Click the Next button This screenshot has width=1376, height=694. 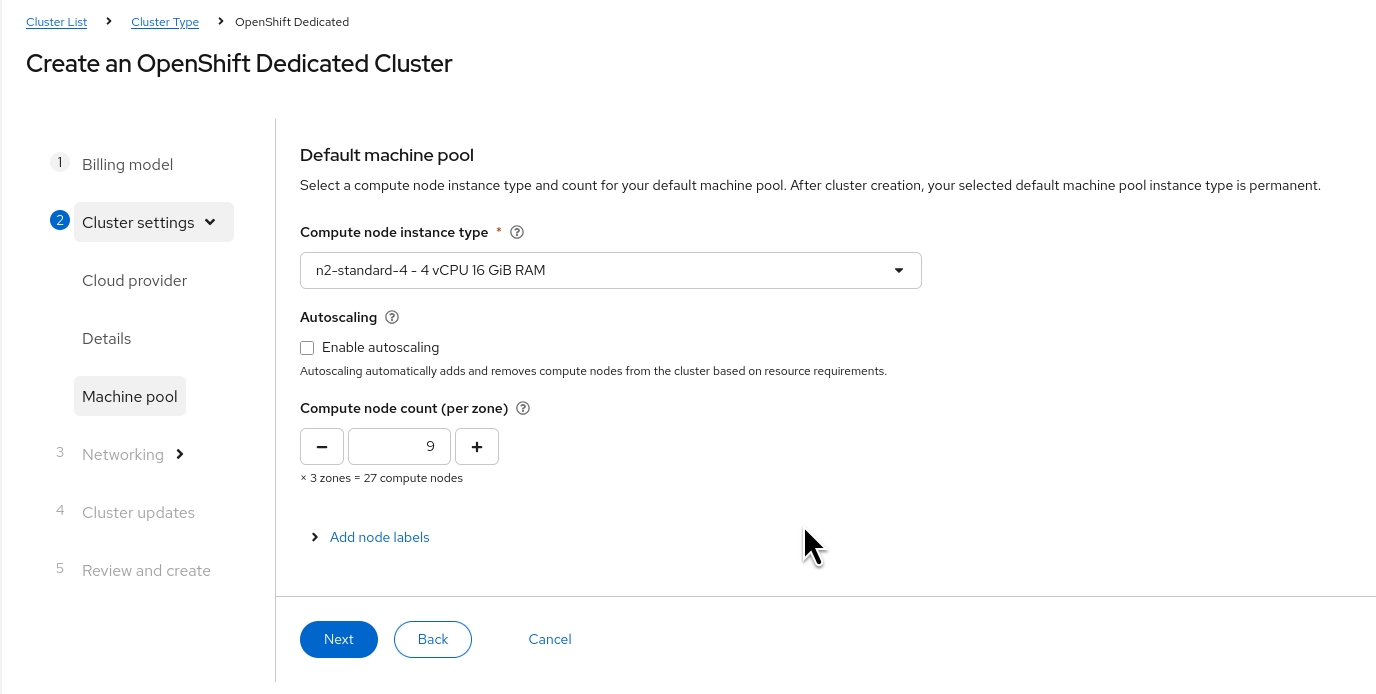pos(338,639)
